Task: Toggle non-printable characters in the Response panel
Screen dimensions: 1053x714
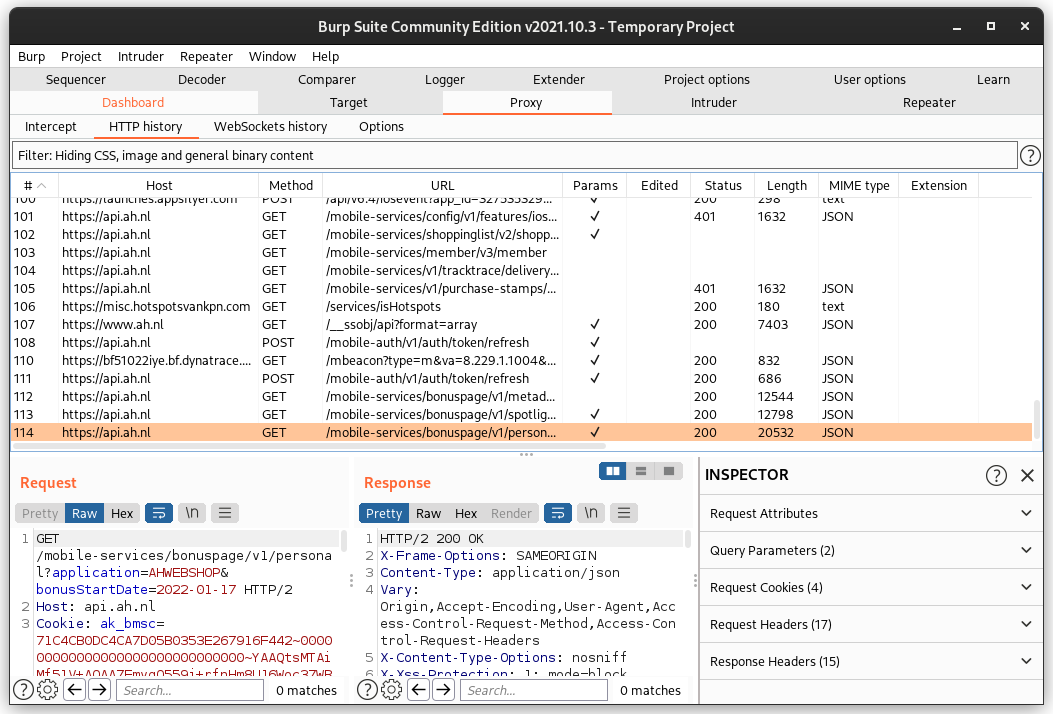Action: pos(592,513)
